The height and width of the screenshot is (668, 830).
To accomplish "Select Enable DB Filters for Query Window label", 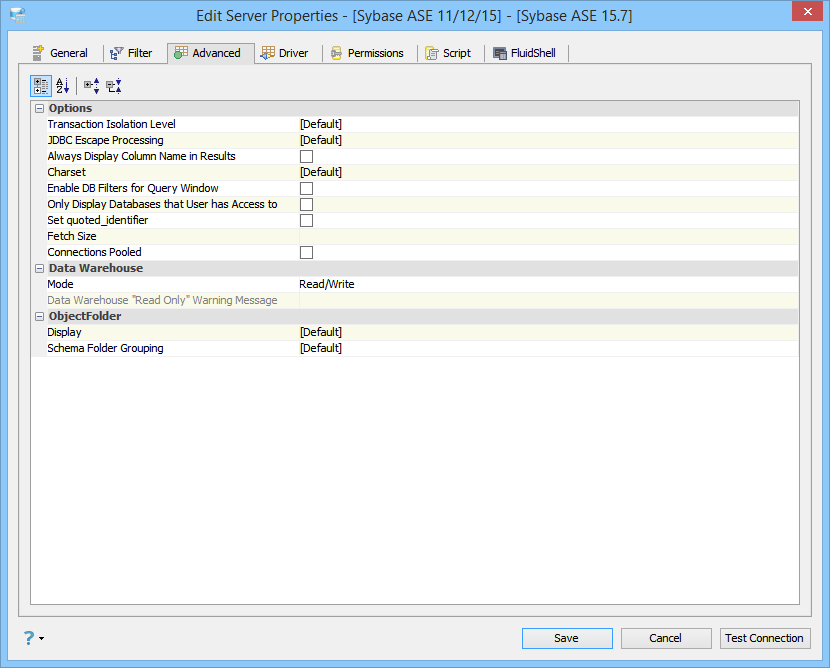I will click(133, 188).
